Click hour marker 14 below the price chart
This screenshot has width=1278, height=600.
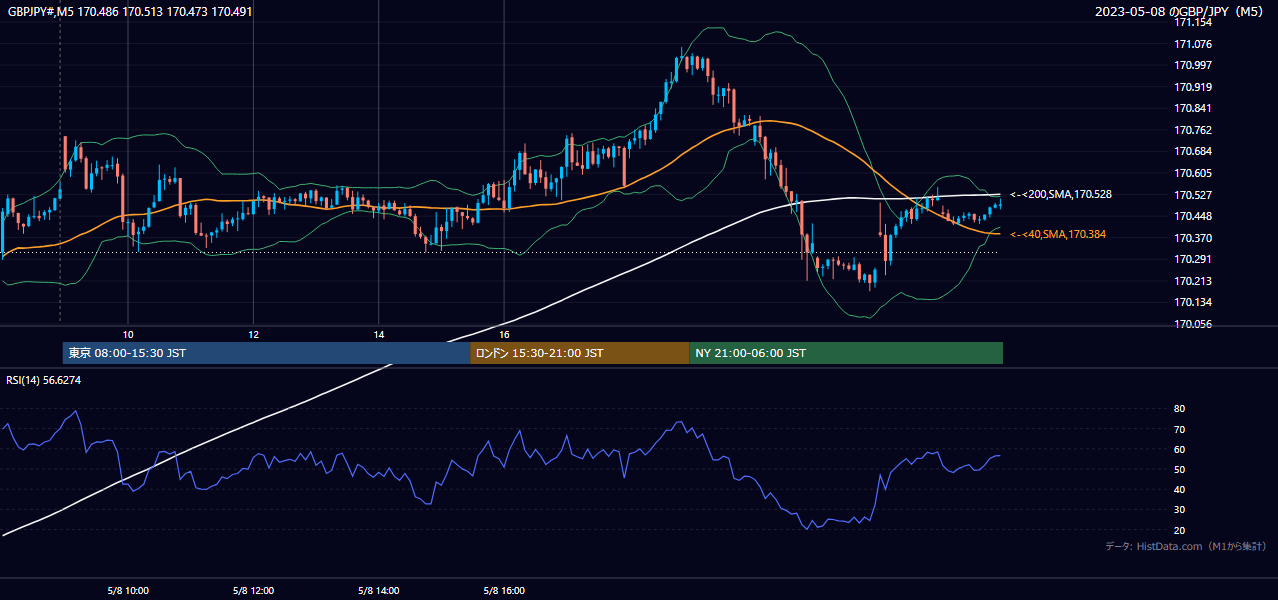tap(379, 334)
